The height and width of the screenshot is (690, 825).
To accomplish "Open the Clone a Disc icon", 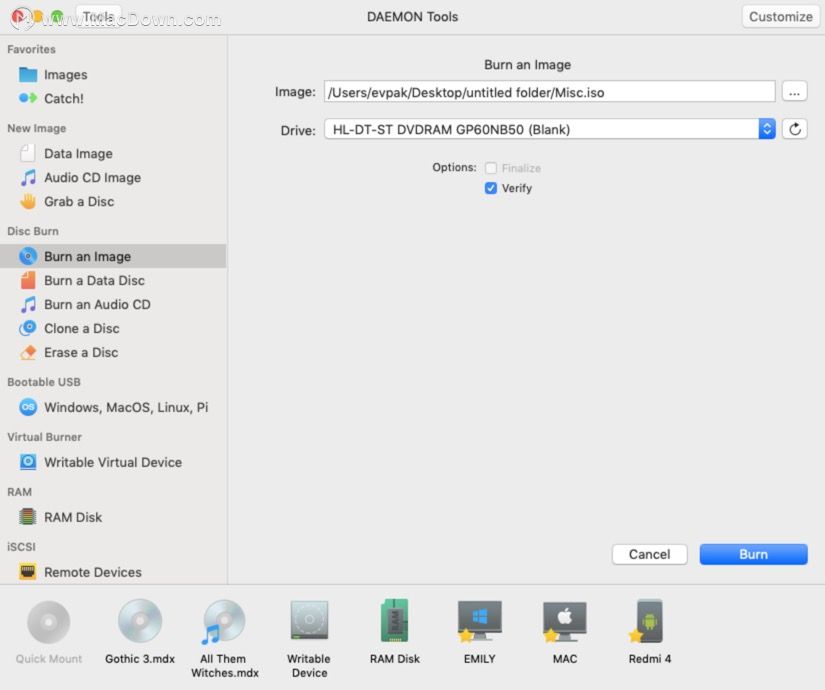I will click(28, 328).
